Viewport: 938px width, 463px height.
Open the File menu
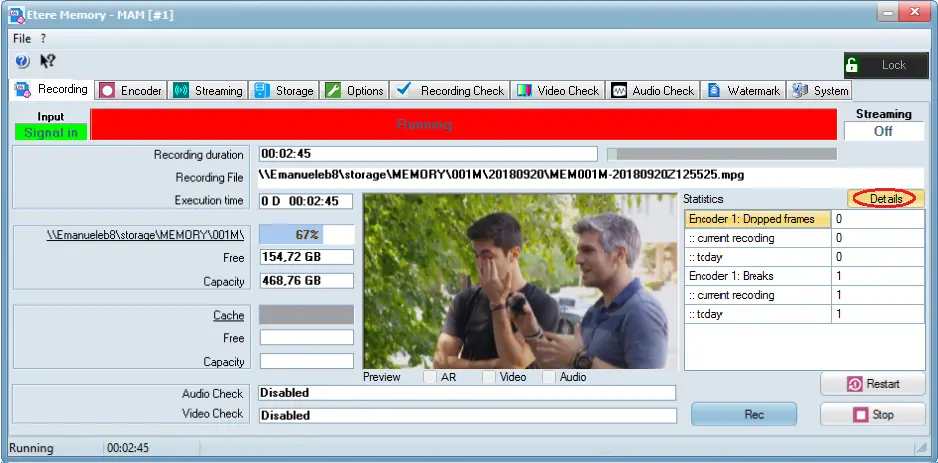22,38
